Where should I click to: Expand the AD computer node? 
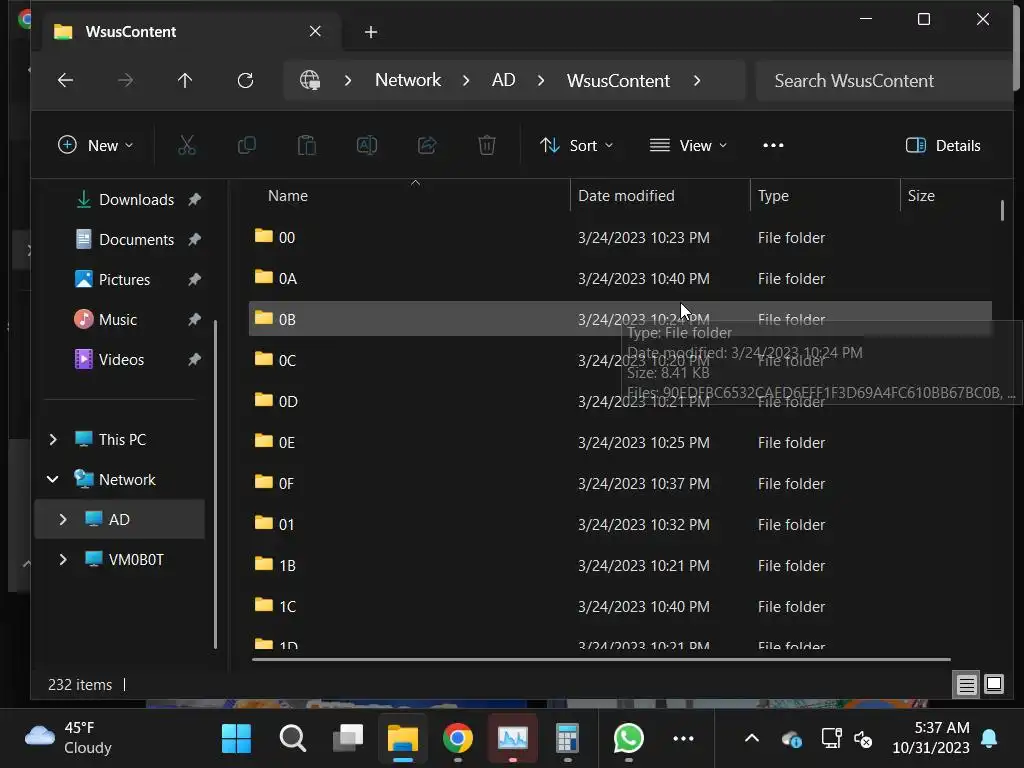click(x=63, y=519)
